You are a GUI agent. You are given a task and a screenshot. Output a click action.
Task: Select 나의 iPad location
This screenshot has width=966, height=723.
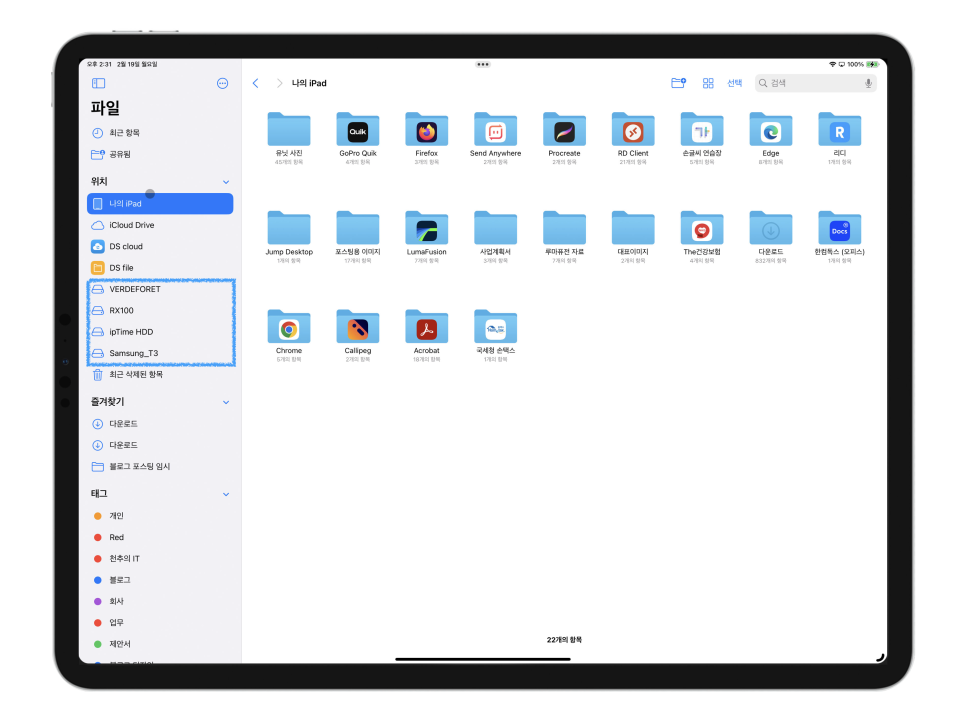point(160,204)
